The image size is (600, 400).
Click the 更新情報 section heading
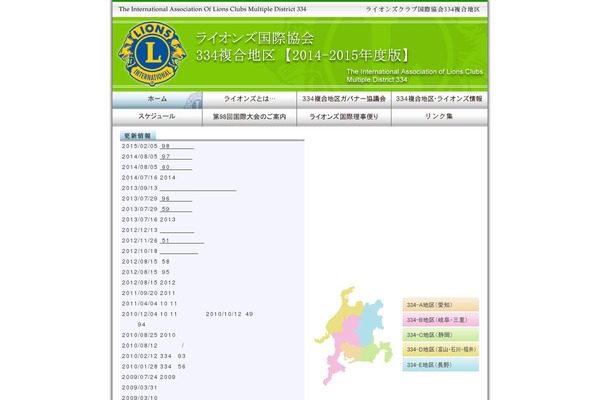pyautogui.click(x=138, y=136)
